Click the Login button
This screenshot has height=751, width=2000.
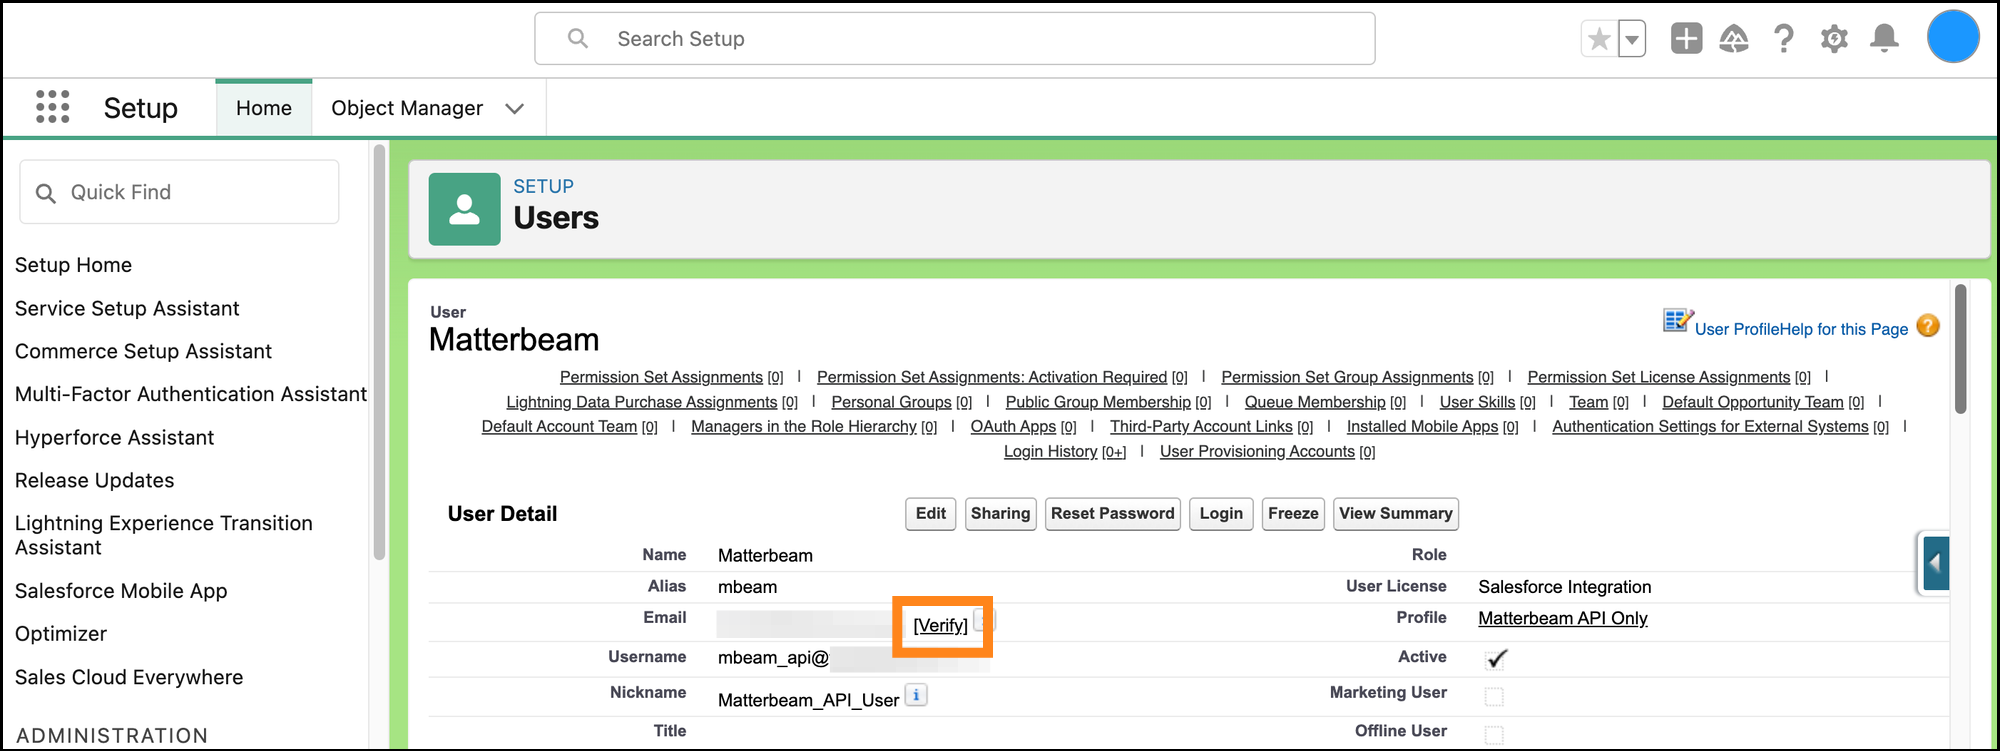point(1221,514)
